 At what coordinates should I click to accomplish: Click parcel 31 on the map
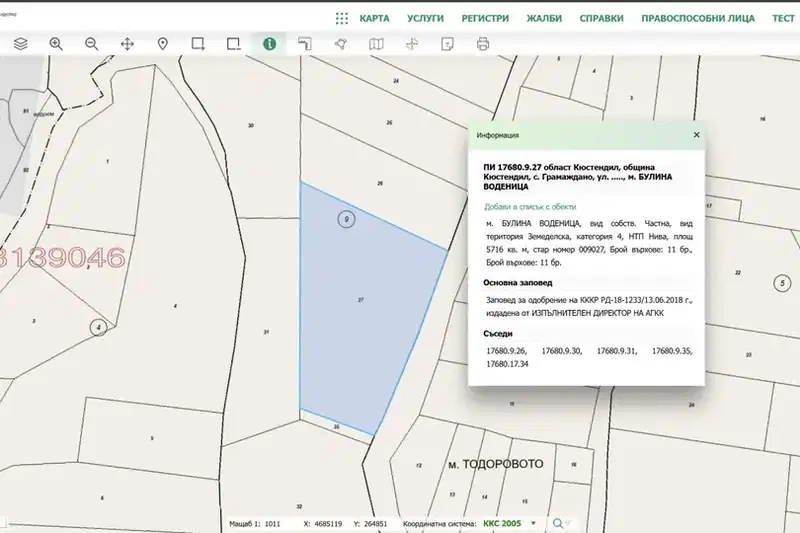click(x=266, y=332)
